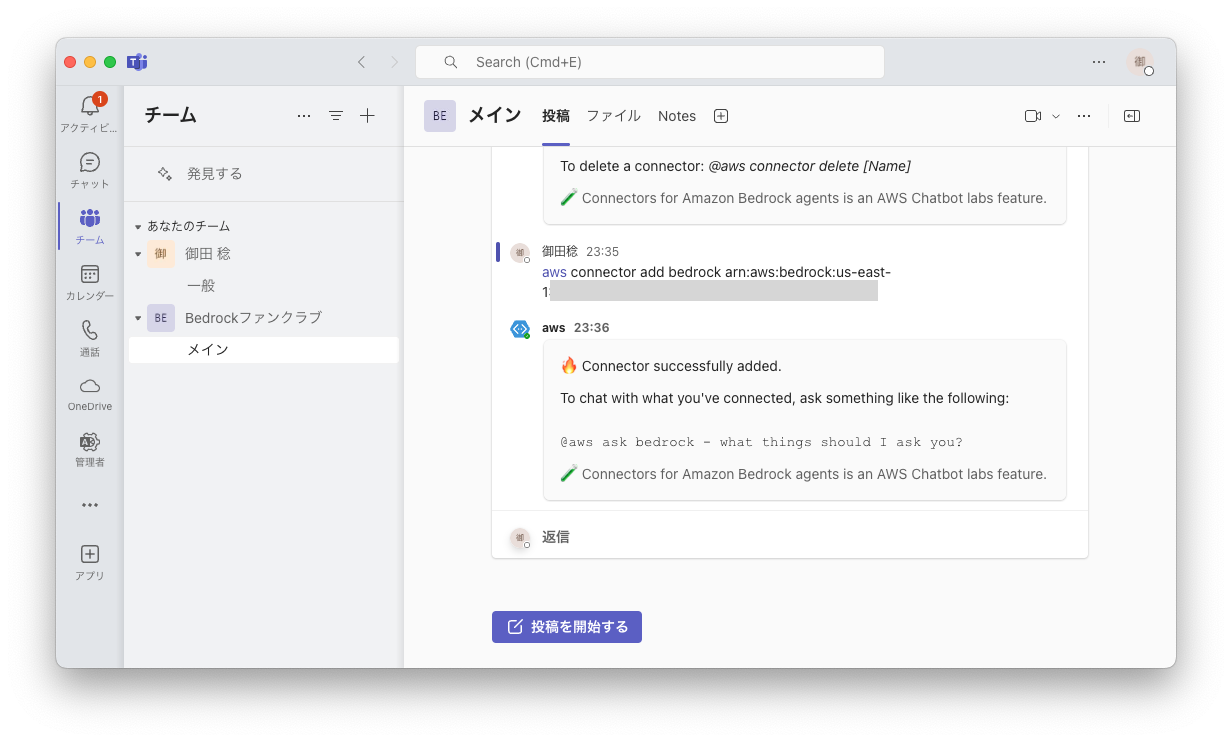Click the チーム panel heading
Screen dimensions: 1232x742
[x=171, y=116]
